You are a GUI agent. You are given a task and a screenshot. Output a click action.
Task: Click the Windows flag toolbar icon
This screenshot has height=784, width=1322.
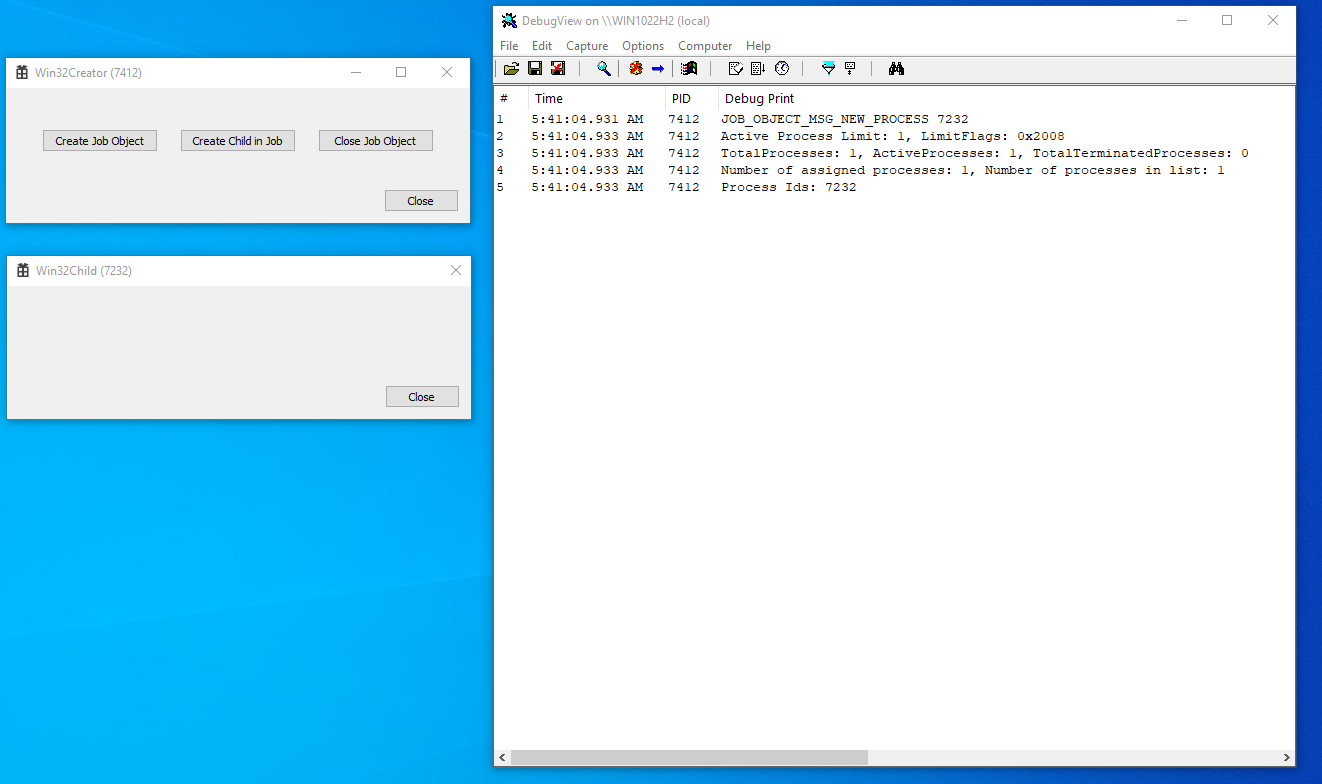coord(689,69)
